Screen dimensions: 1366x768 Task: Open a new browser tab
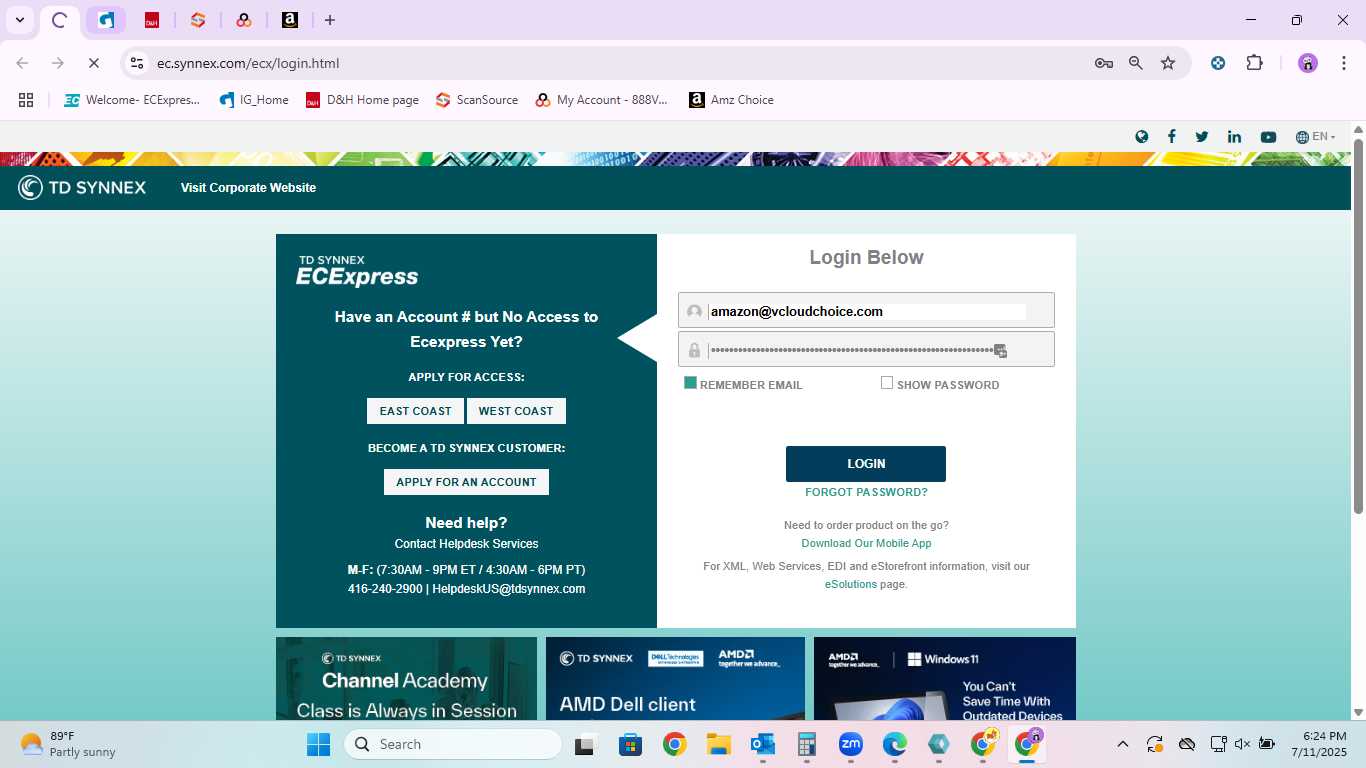(330, 20)
